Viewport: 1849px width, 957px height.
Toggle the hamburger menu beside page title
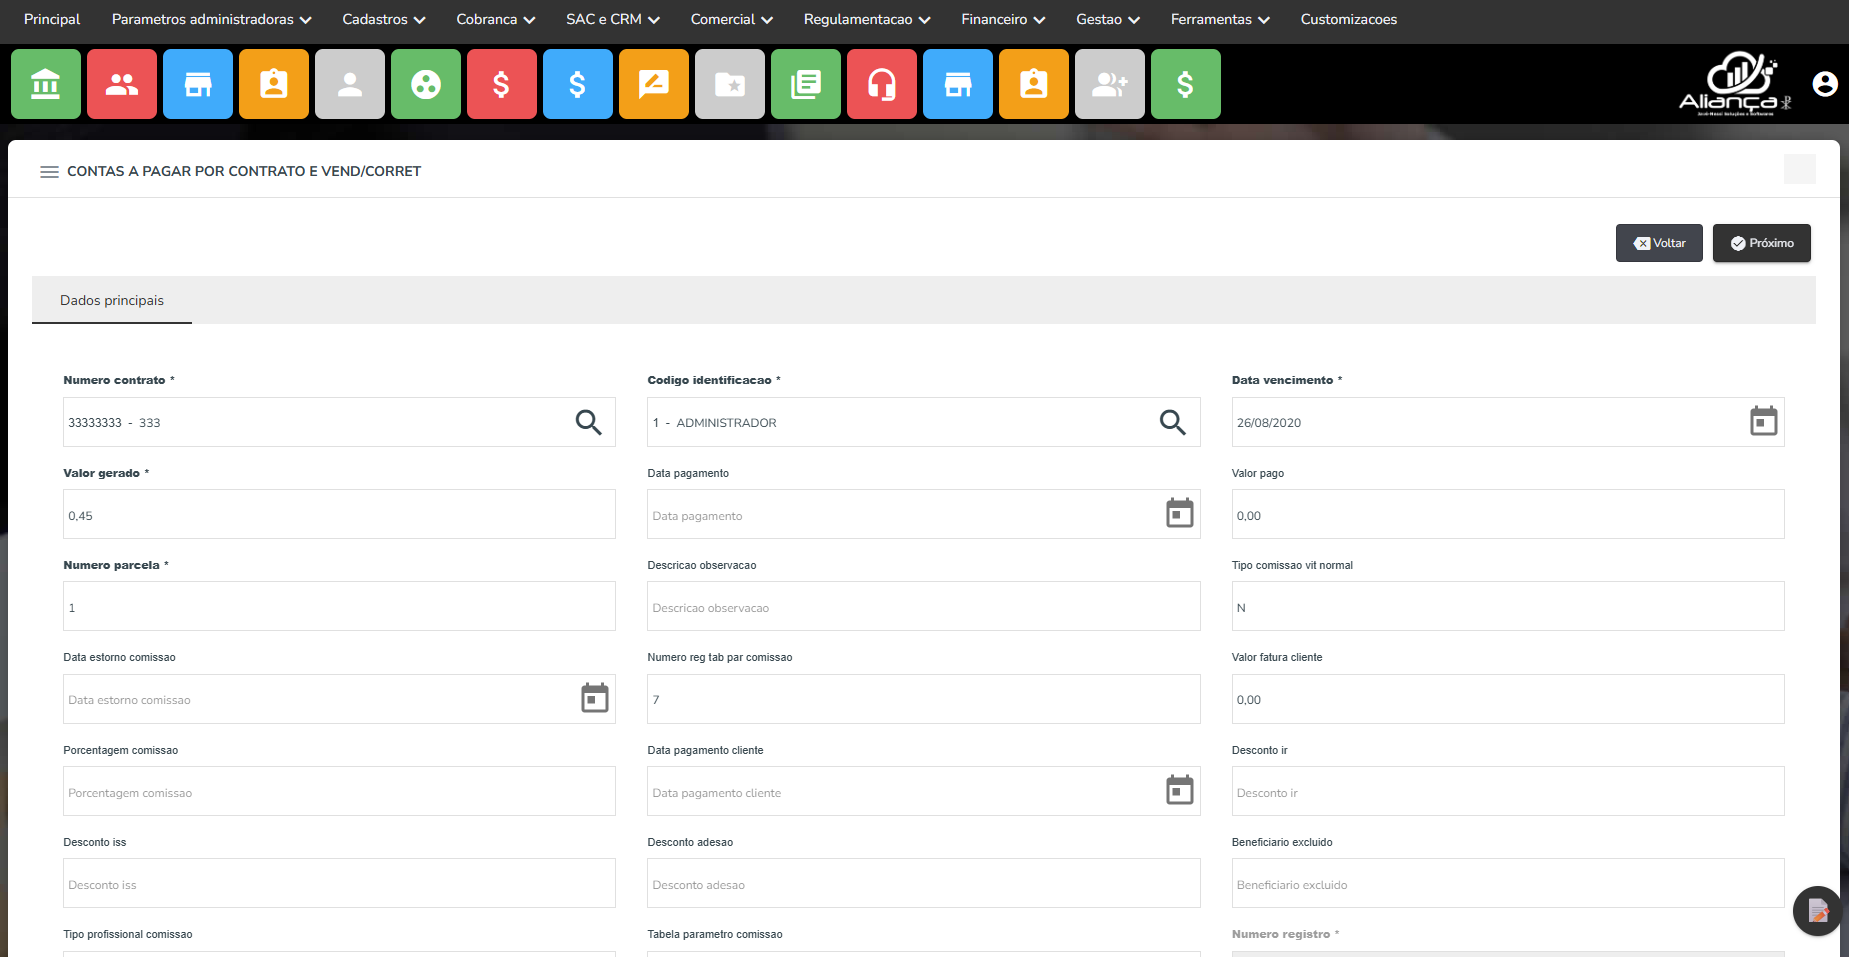coord(49,172)
